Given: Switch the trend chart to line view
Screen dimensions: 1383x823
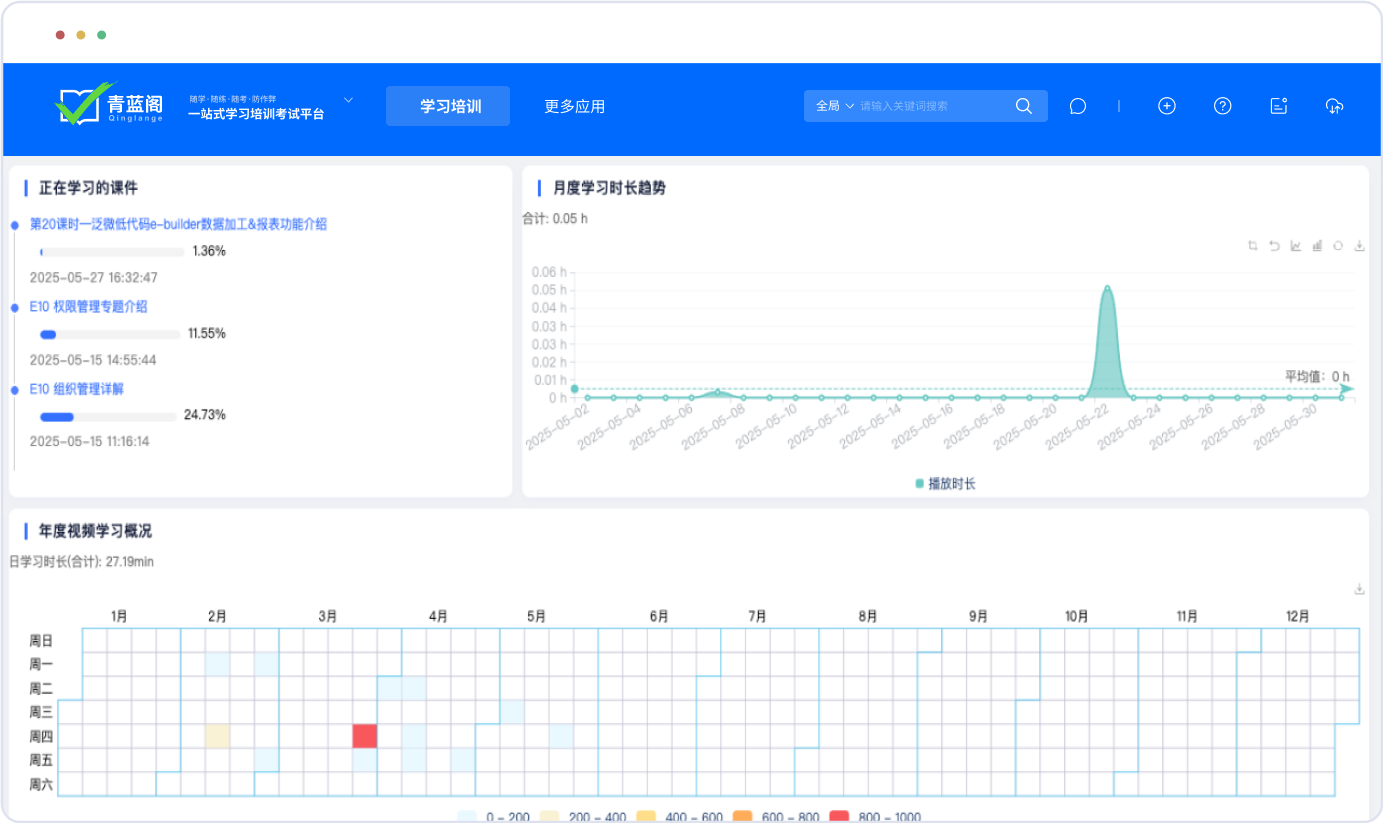Looking at the screenshot, I should tap(1296, 246).
